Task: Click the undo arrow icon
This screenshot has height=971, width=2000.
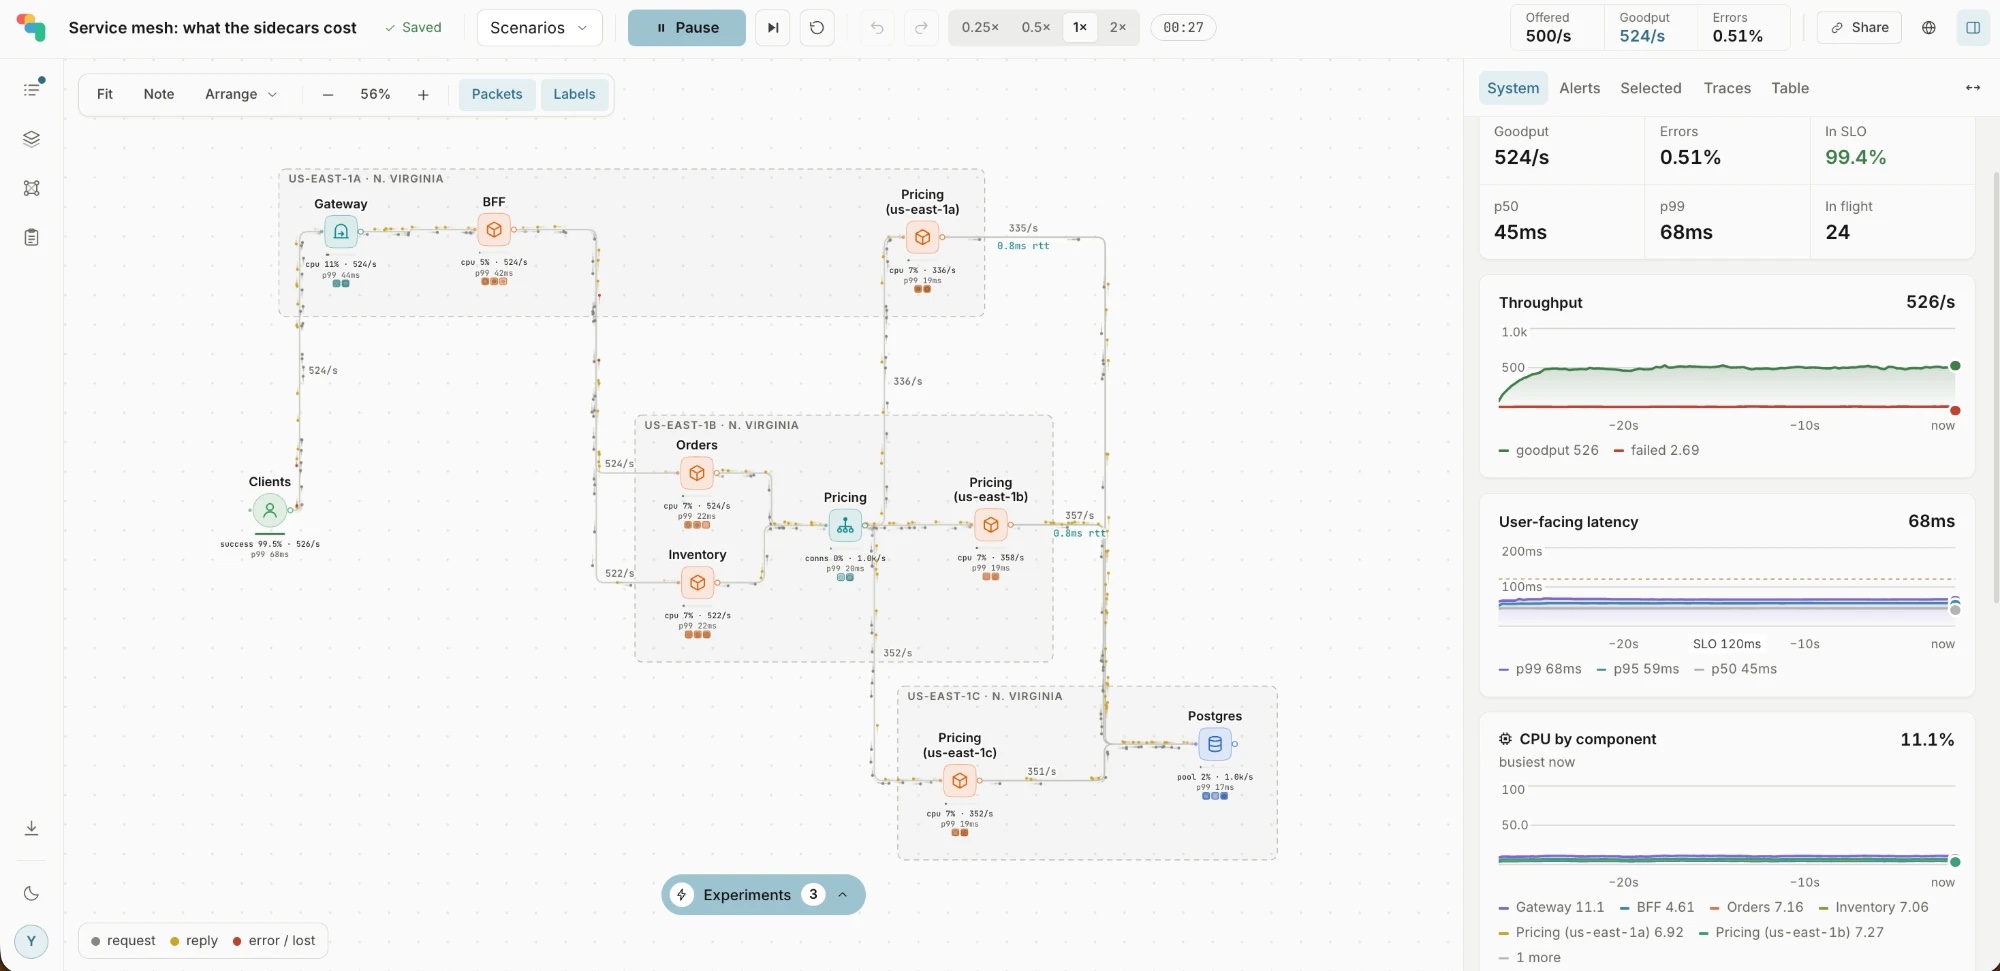Action: (877, 28)
